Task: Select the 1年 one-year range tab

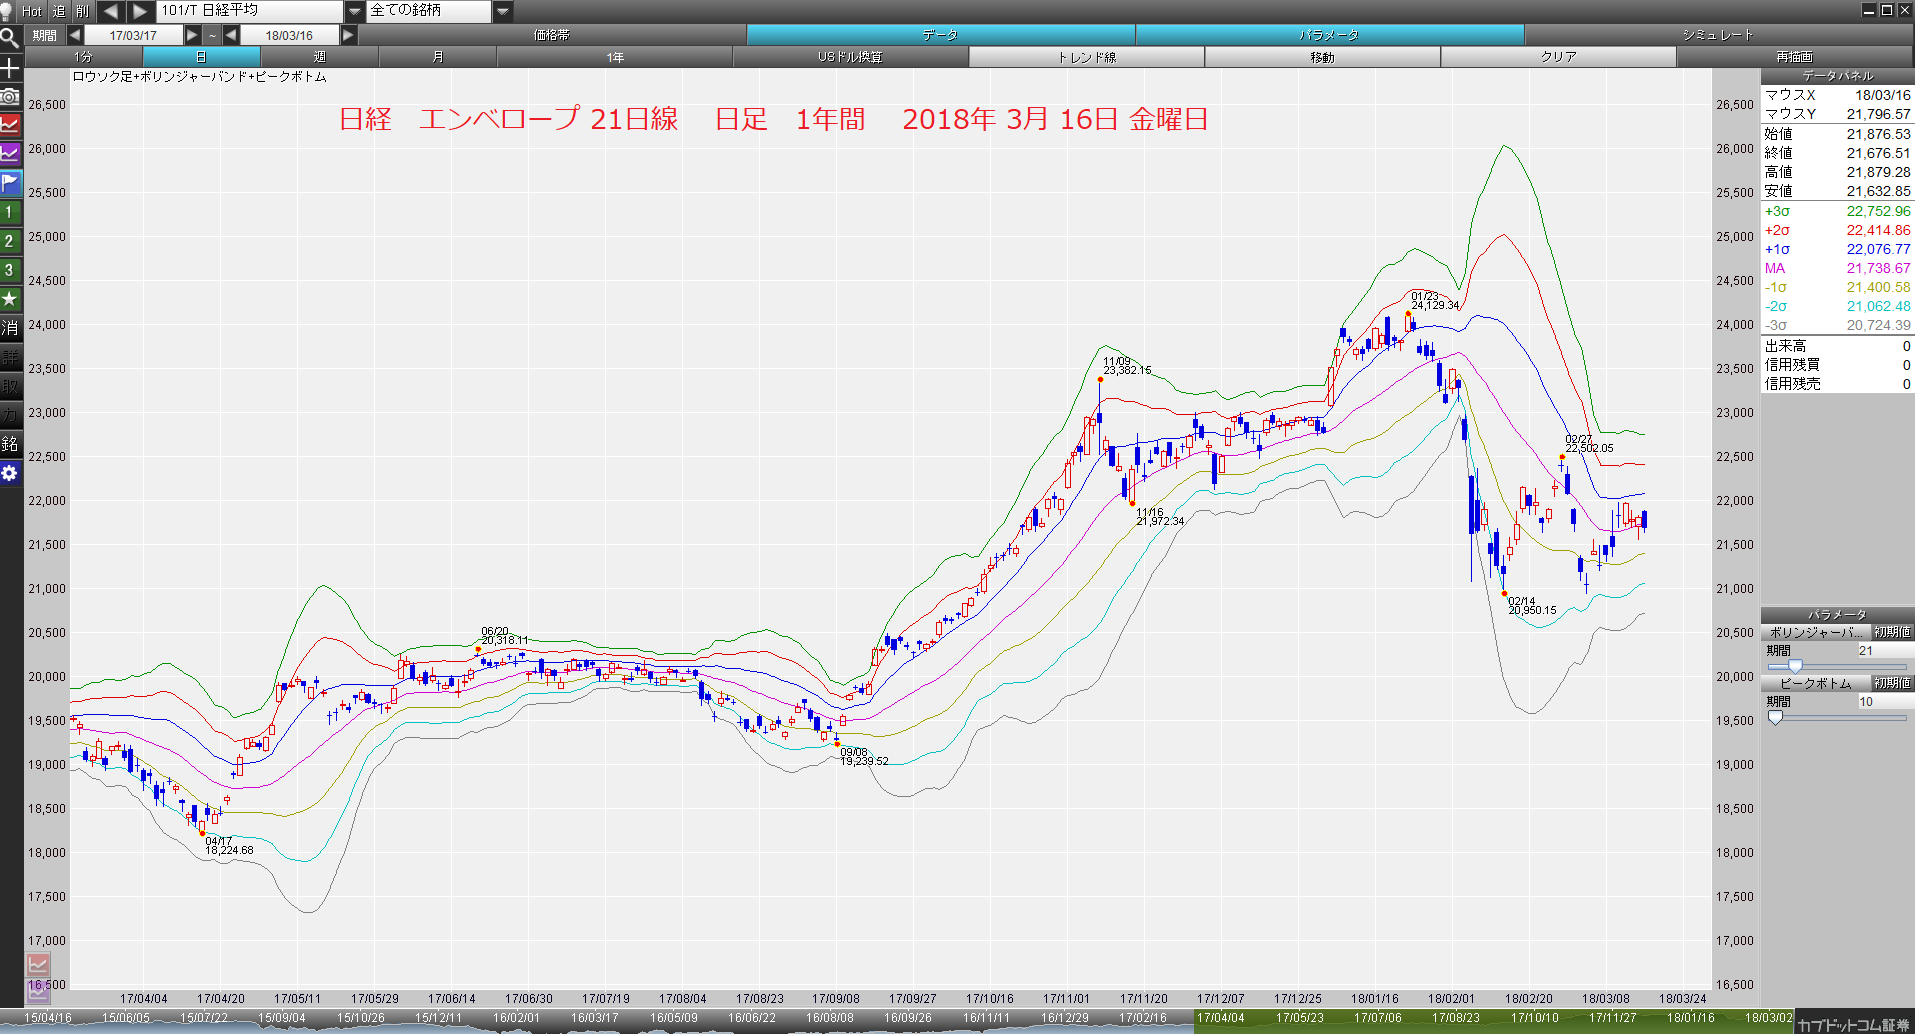Action: pos(615,57)
